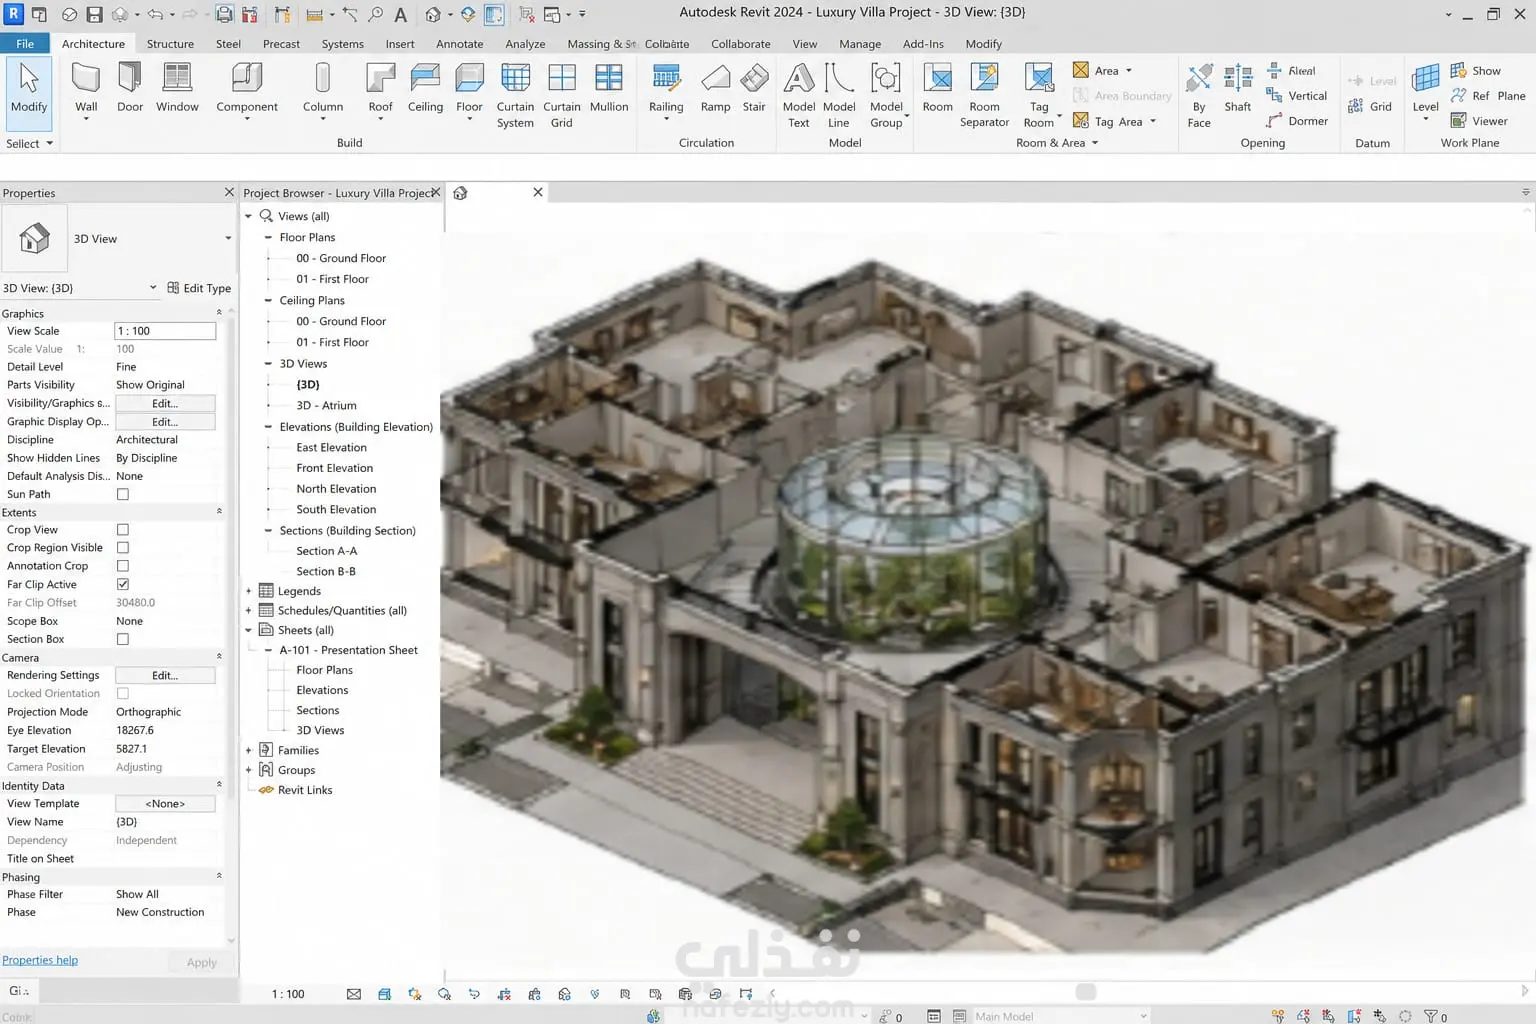Click Edit for Graphic Display Options
This screenshot has height=1024, width=1536.
point(165,422)
